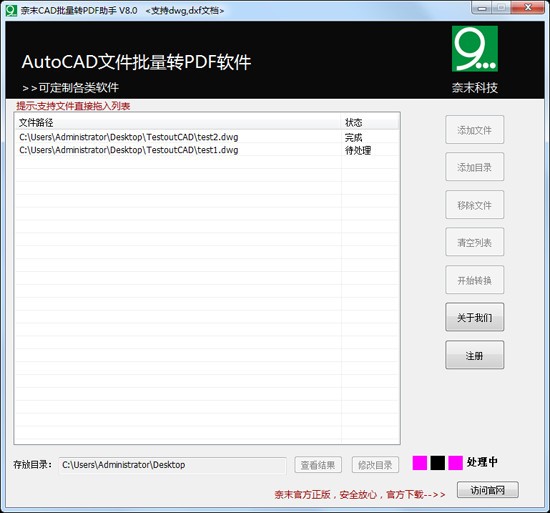Click the 添加目录 button
The image size is (550, 513).
(475, 167)
